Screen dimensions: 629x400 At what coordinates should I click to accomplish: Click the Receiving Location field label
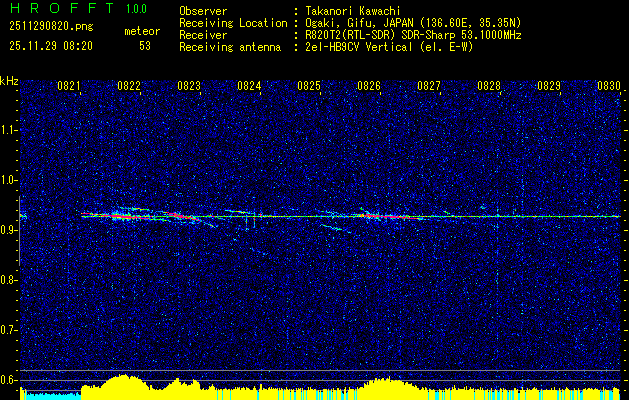[233, 23]
